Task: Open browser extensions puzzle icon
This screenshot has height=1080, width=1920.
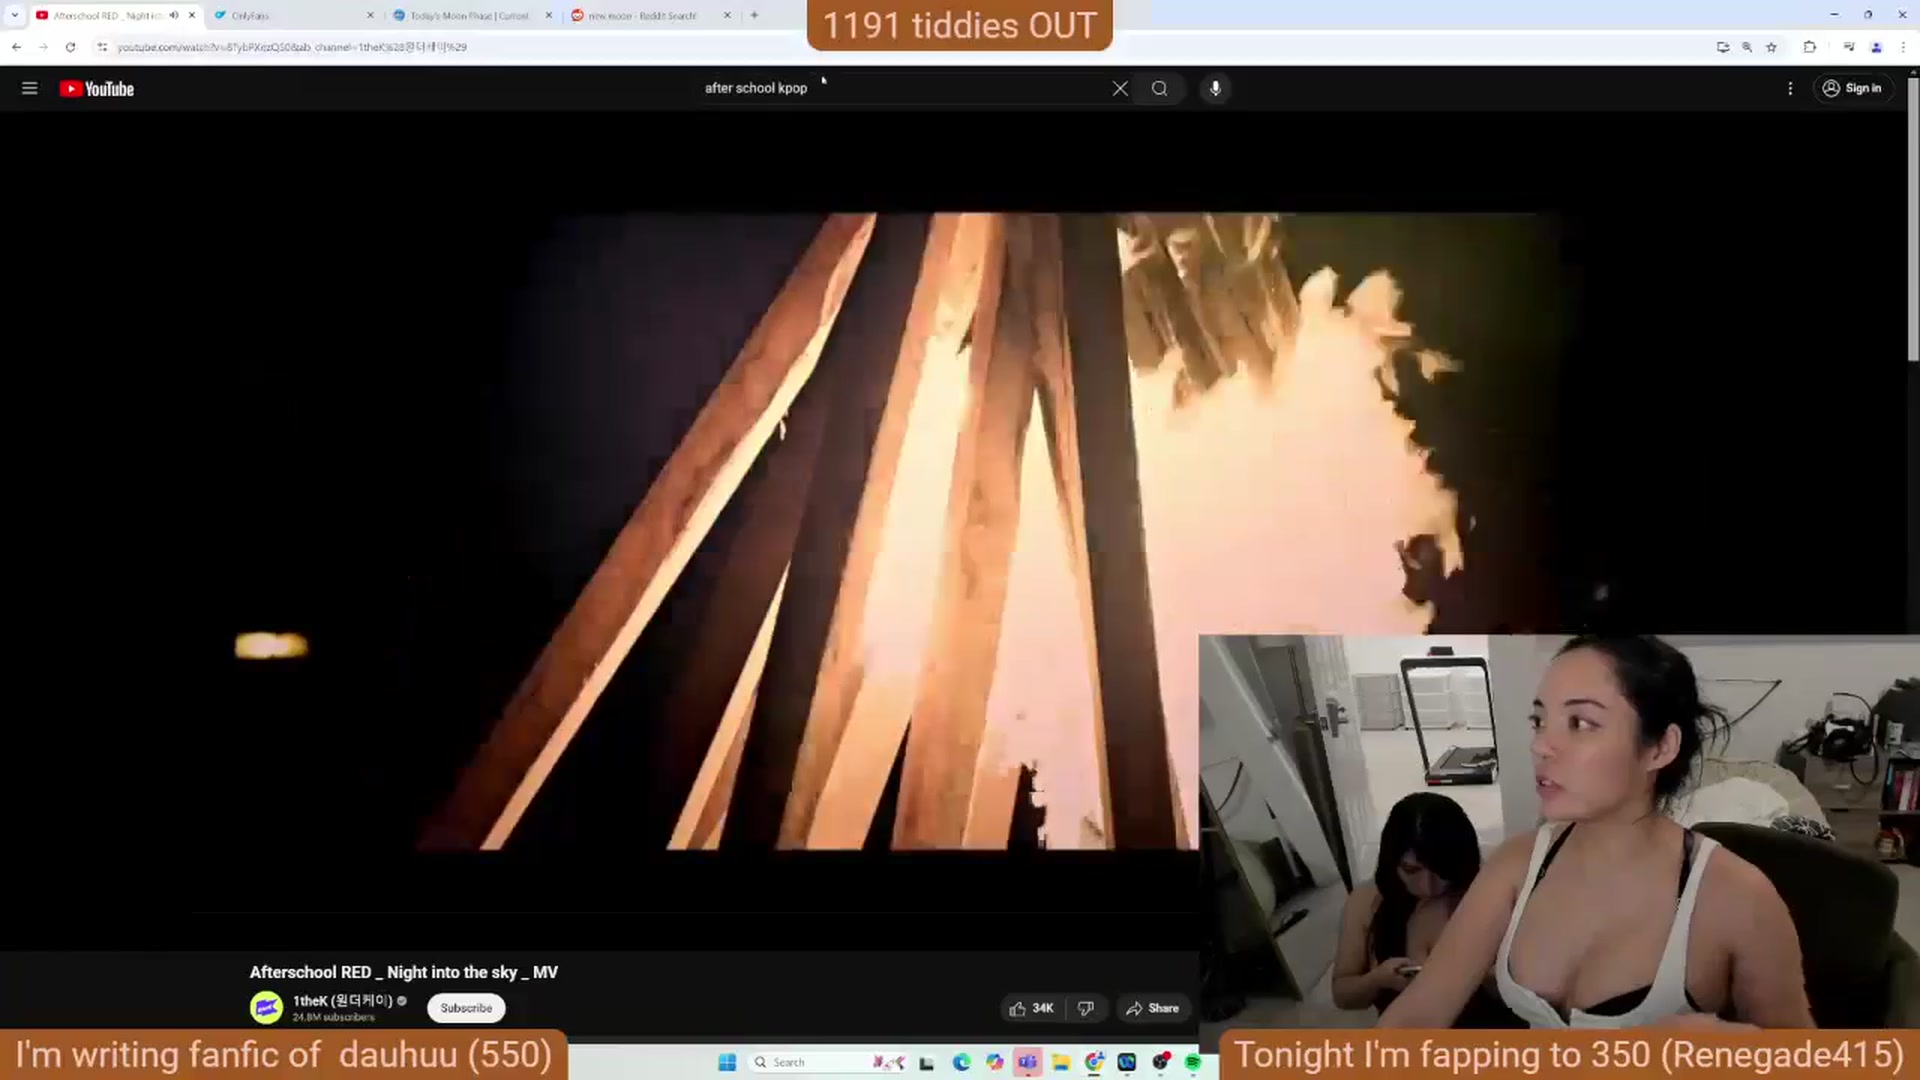Action: [1809, 47]
